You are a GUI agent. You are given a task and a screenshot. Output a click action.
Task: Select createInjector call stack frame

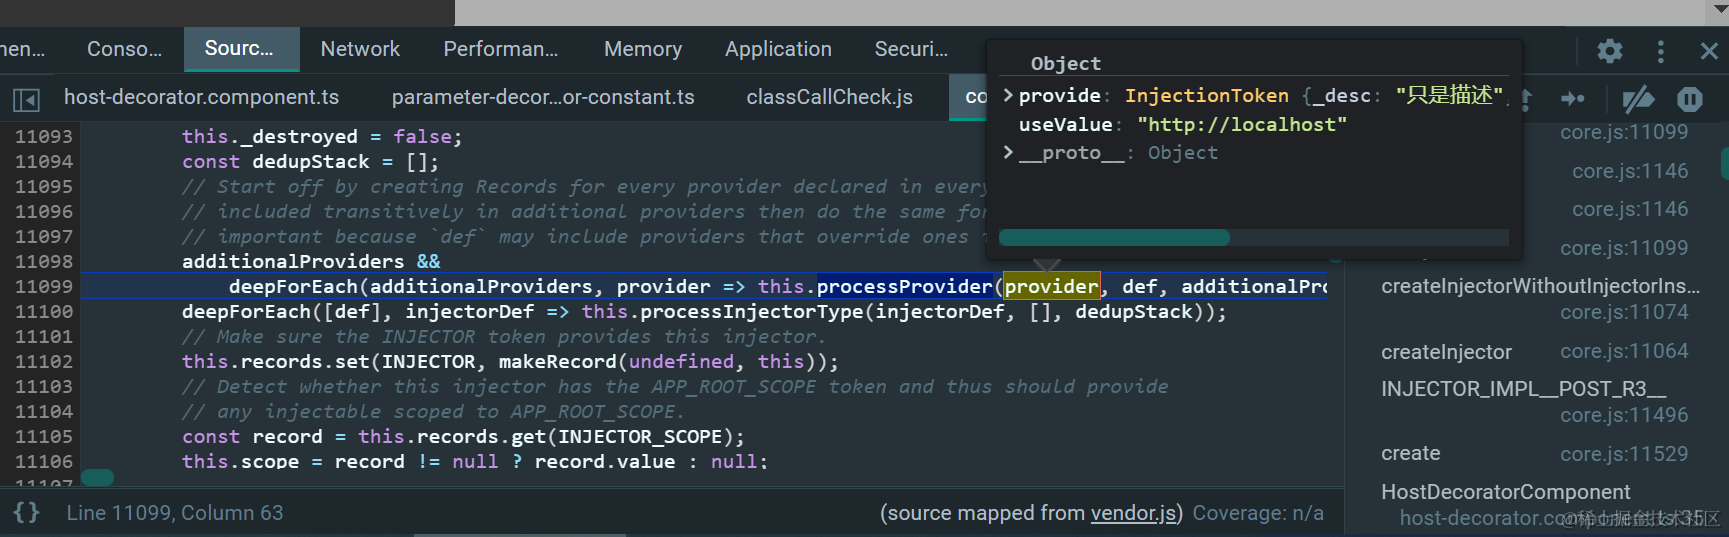[1446, 352]
